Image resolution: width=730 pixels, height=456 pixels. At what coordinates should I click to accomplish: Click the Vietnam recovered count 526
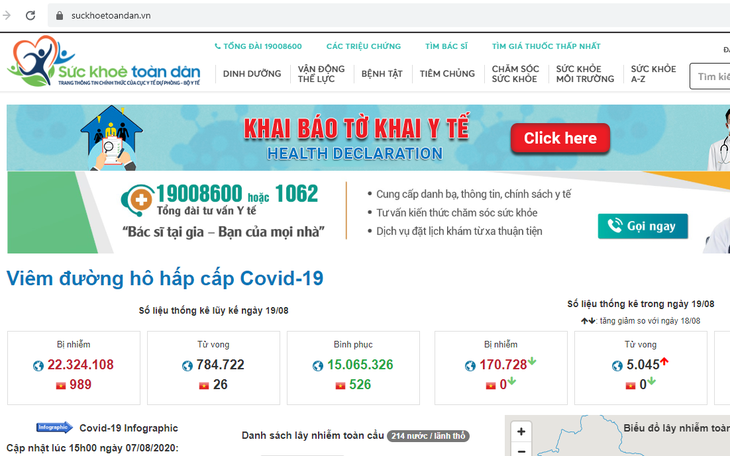(360, 385)
